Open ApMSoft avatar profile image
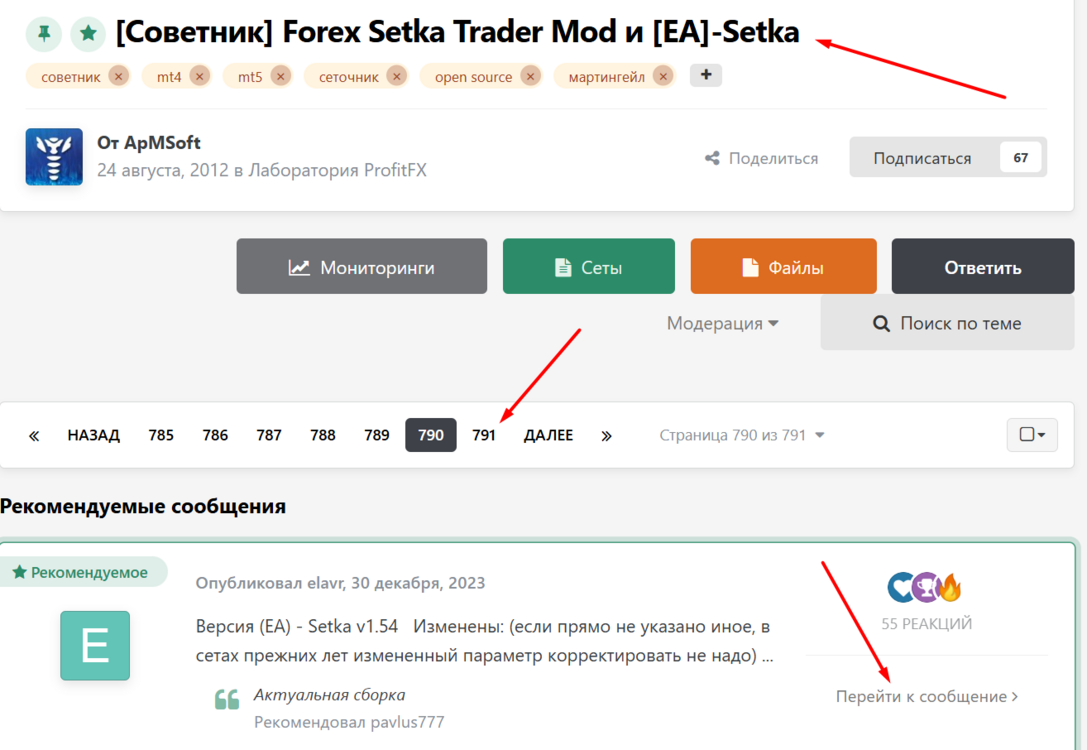The image size is (1087, 750). [54, 157]
